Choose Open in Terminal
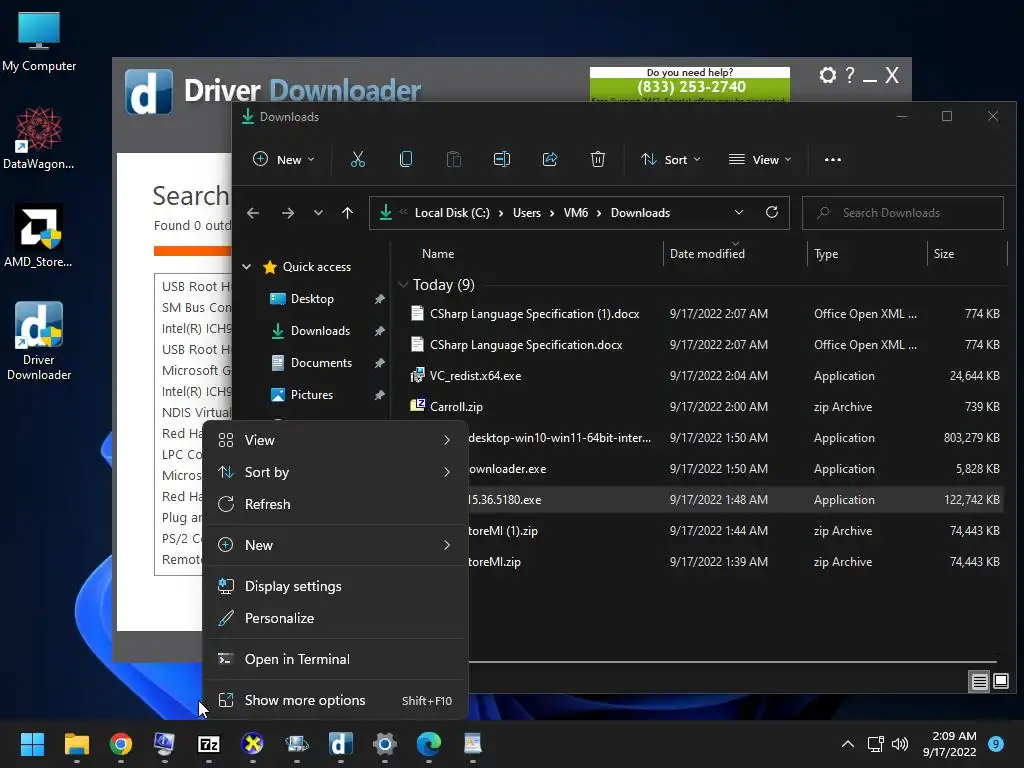The width and height of the screenshot is (1024, 768). 336,660
